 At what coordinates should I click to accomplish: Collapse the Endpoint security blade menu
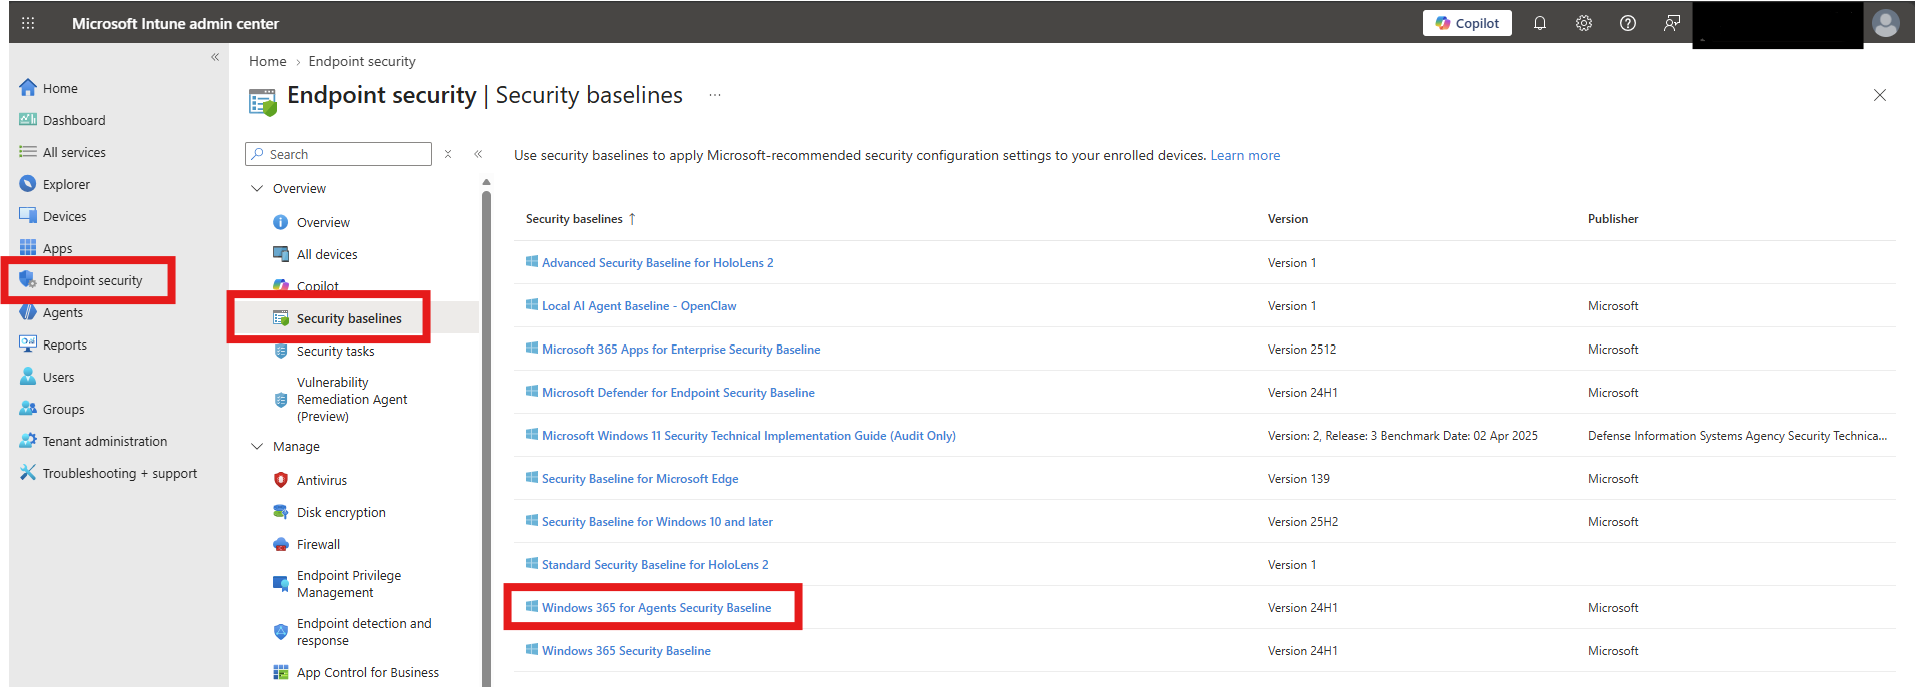[478, 154]
